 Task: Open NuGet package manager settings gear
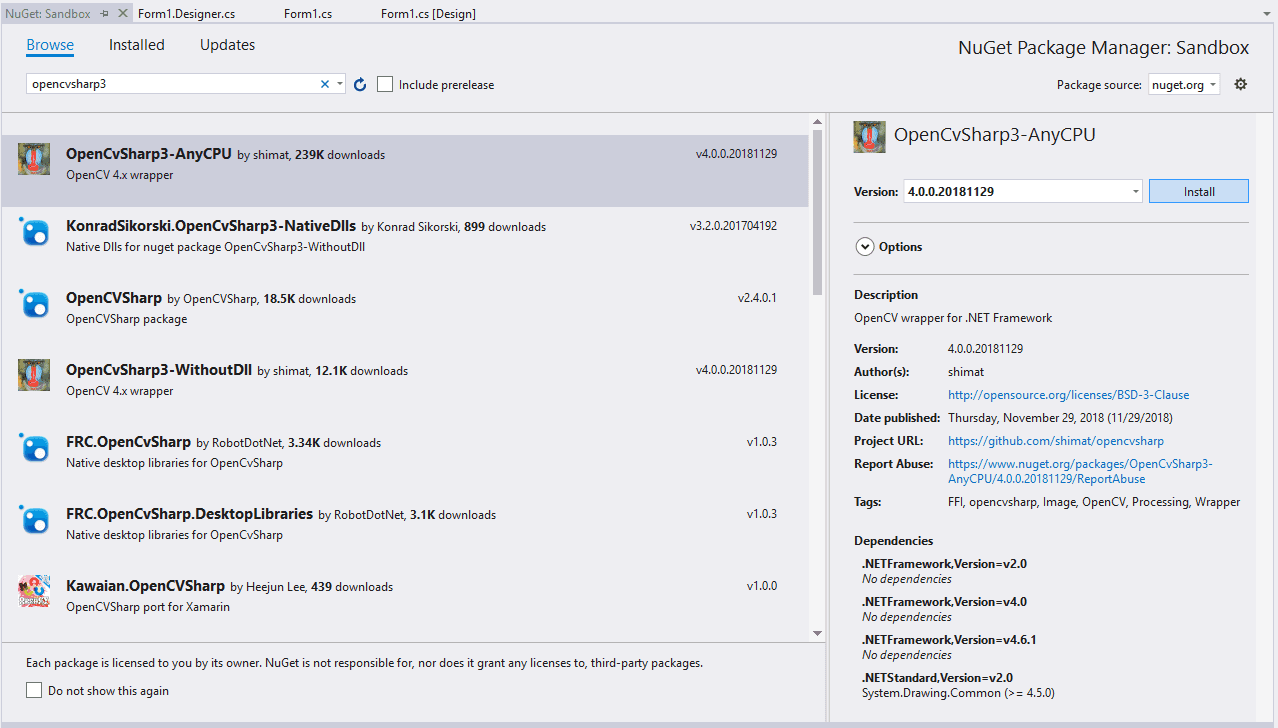click(1240, 84)
